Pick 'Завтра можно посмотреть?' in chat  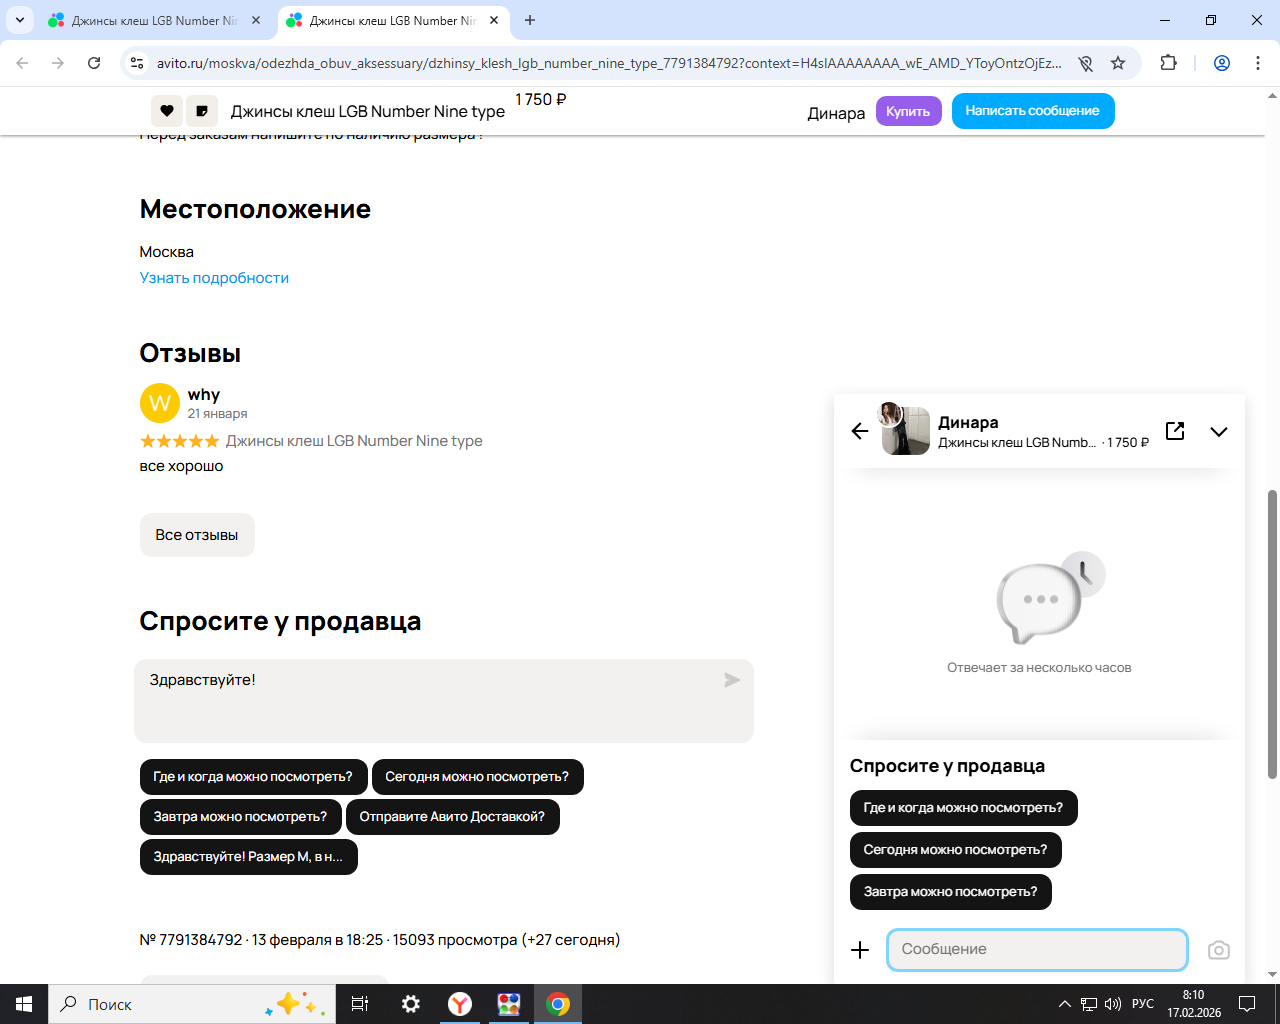(950, 892)
